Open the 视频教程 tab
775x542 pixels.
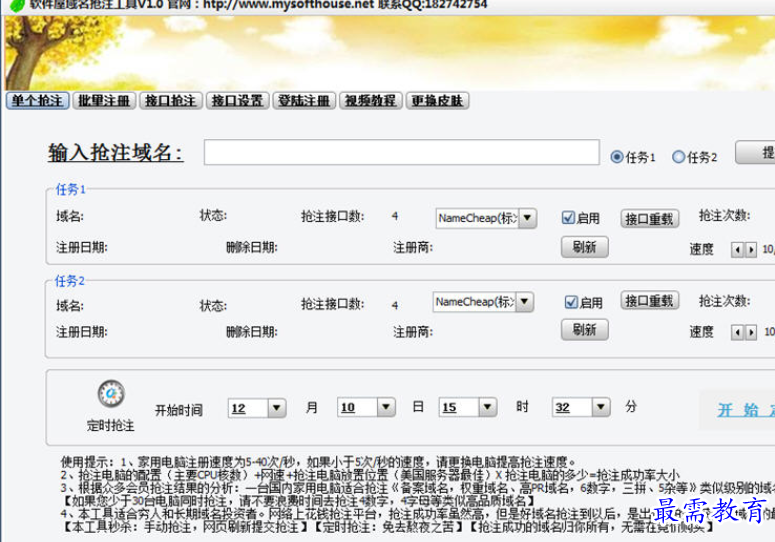pos(371,101)
